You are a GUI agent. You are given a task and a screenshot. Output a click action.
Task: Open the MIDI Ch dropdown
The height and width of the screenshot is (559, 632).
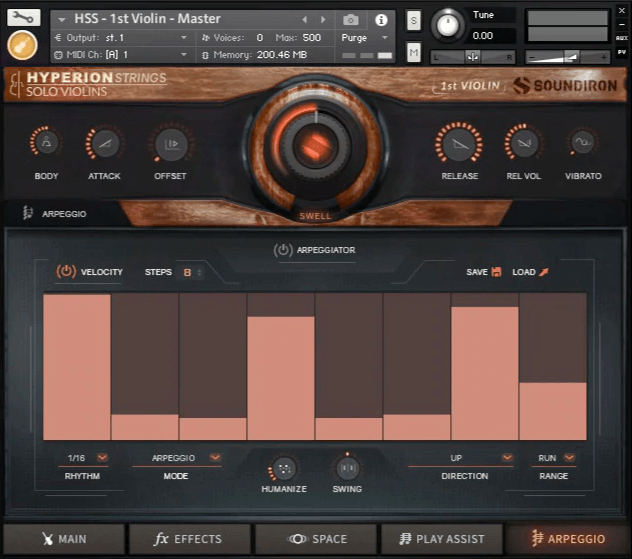pyautogui.click(x=184, y=54)
